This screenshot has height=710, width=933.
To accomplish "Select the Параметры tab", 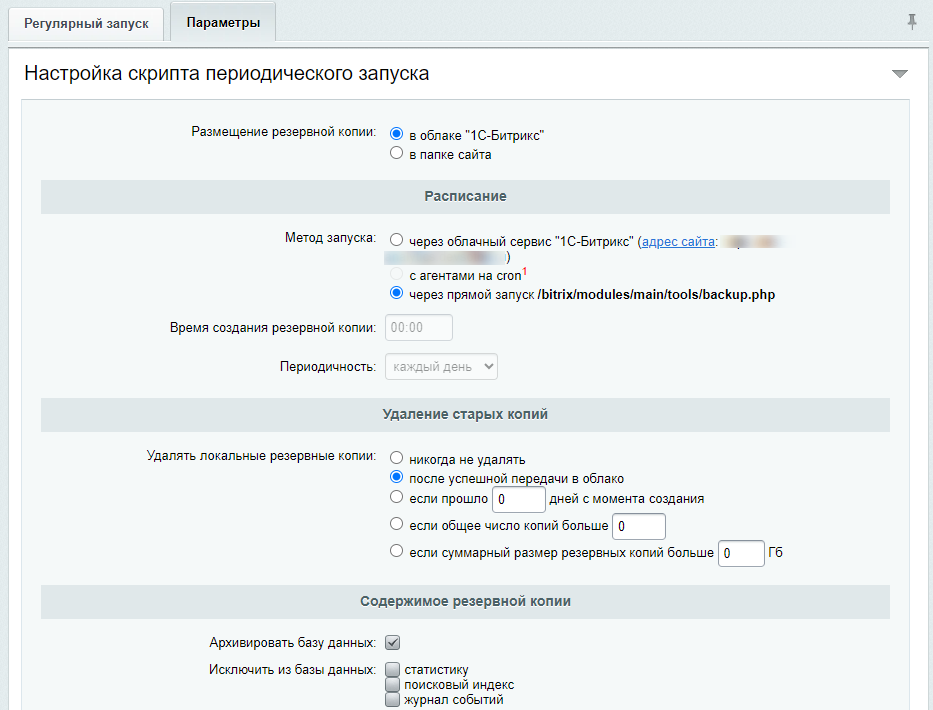I will point(223,23).
